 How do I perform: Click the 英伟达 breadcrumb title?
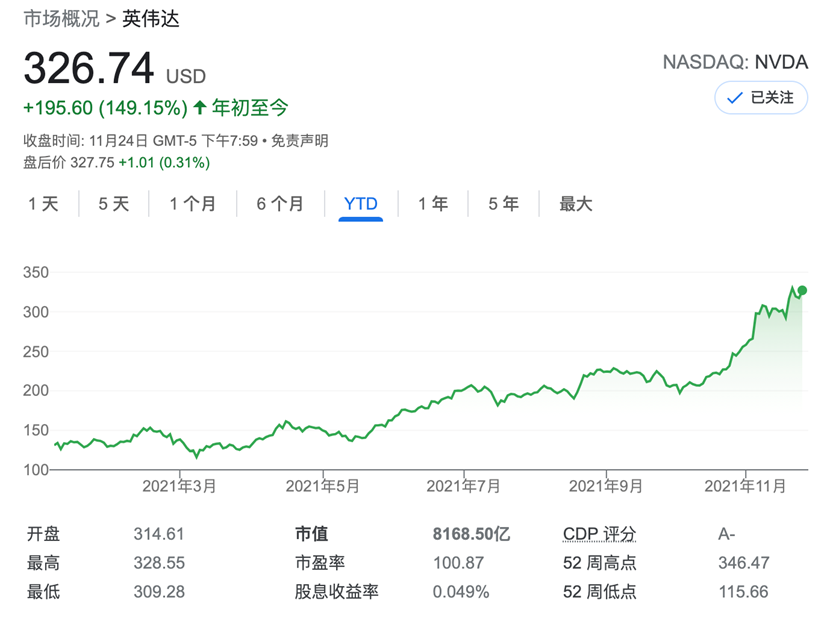151,19
